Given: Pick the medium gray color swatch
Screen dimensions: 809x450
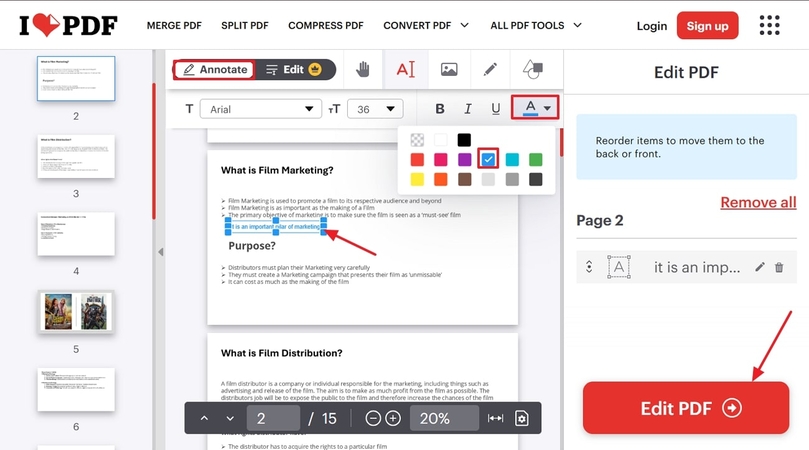Looking at the screenshot, I should coord(512,179).
